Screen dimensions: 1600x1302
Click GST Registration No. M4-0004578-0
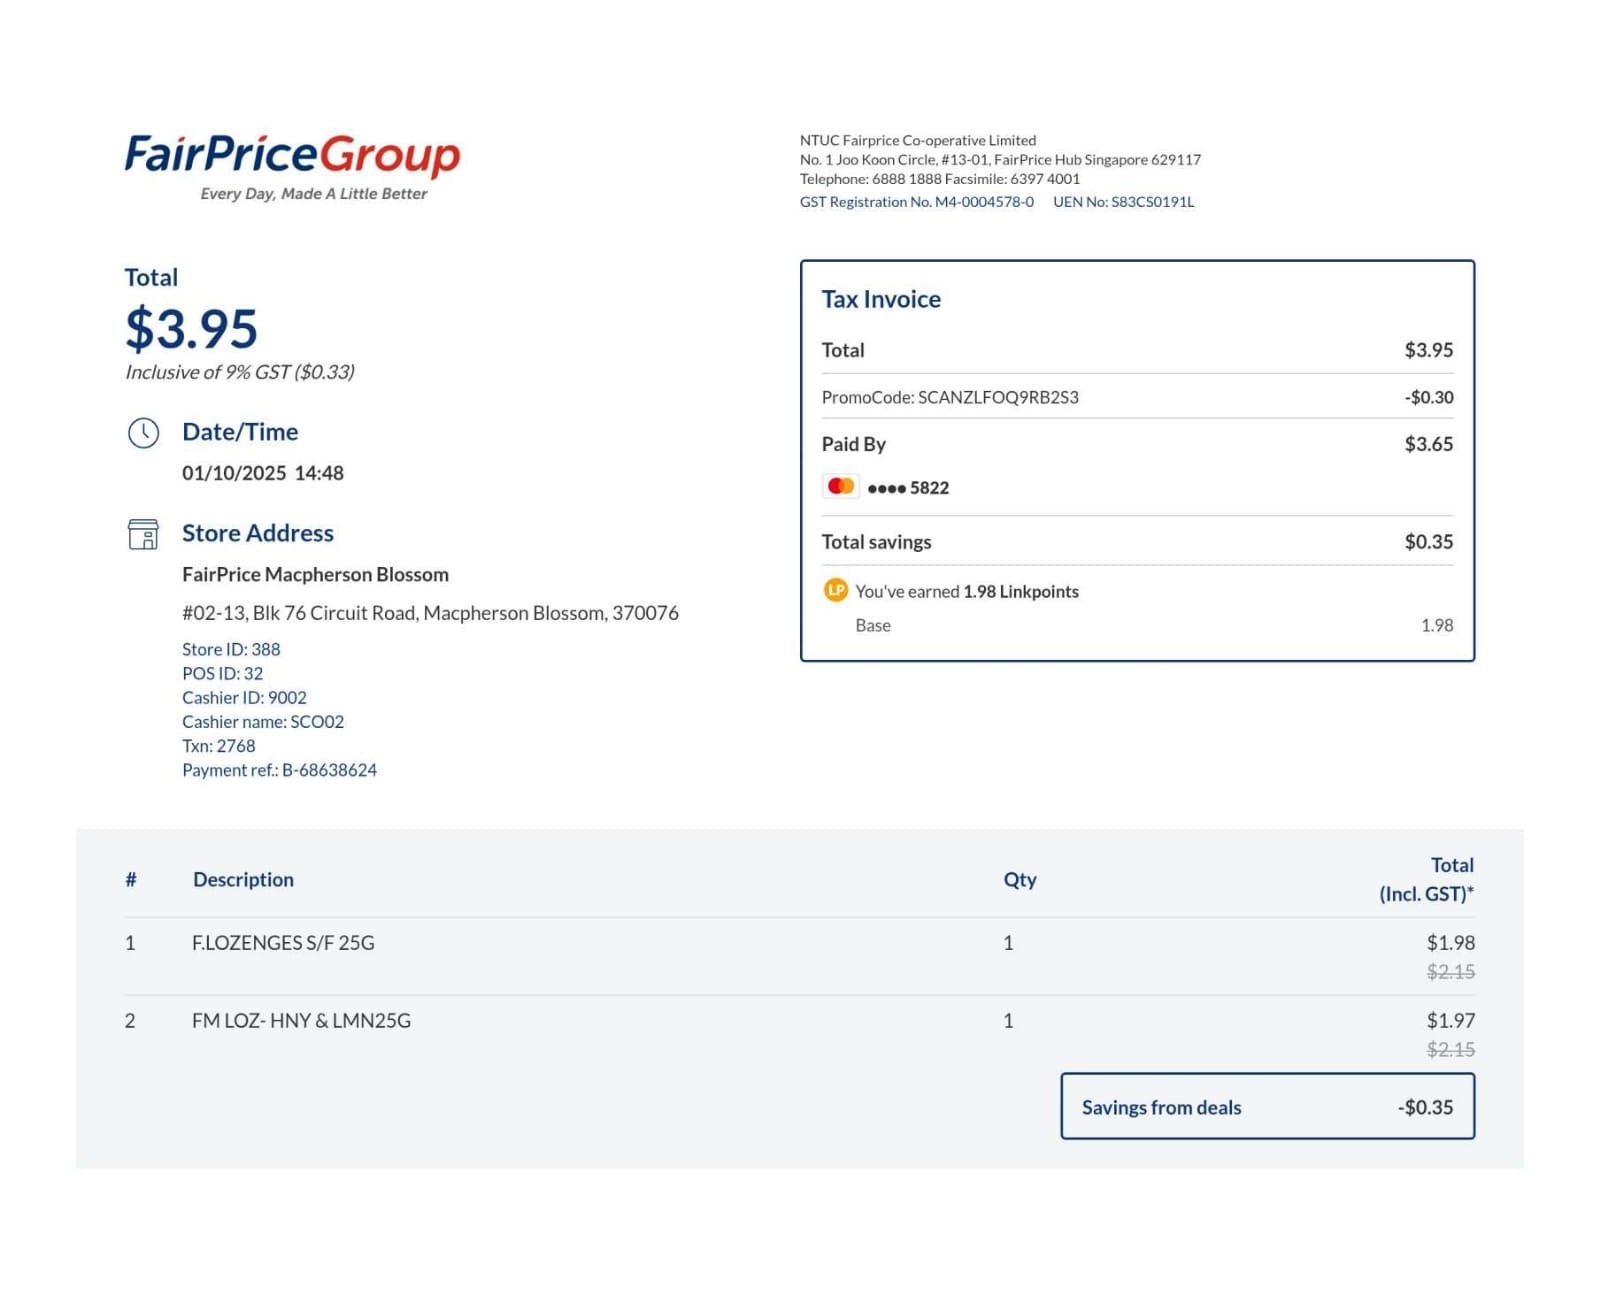coord(917,202)
